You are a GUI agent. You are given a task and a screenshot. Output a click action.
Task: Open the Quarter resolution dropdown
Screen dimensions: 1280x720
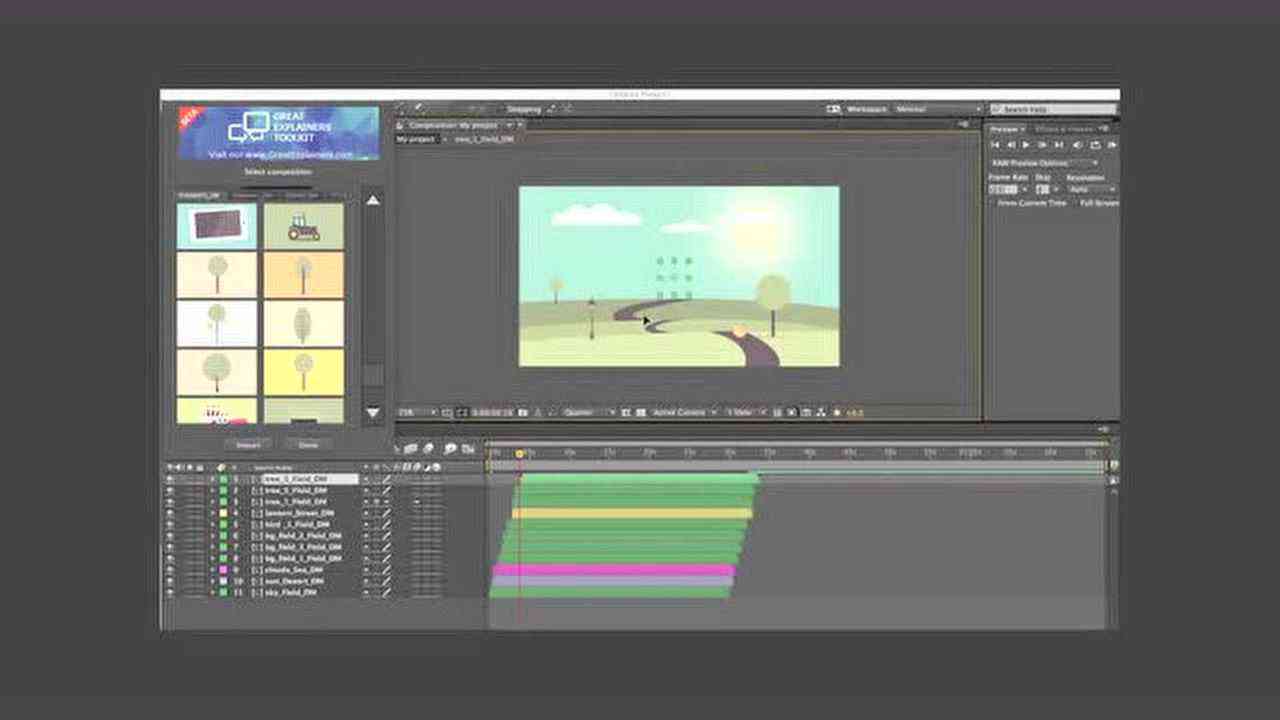589,412
